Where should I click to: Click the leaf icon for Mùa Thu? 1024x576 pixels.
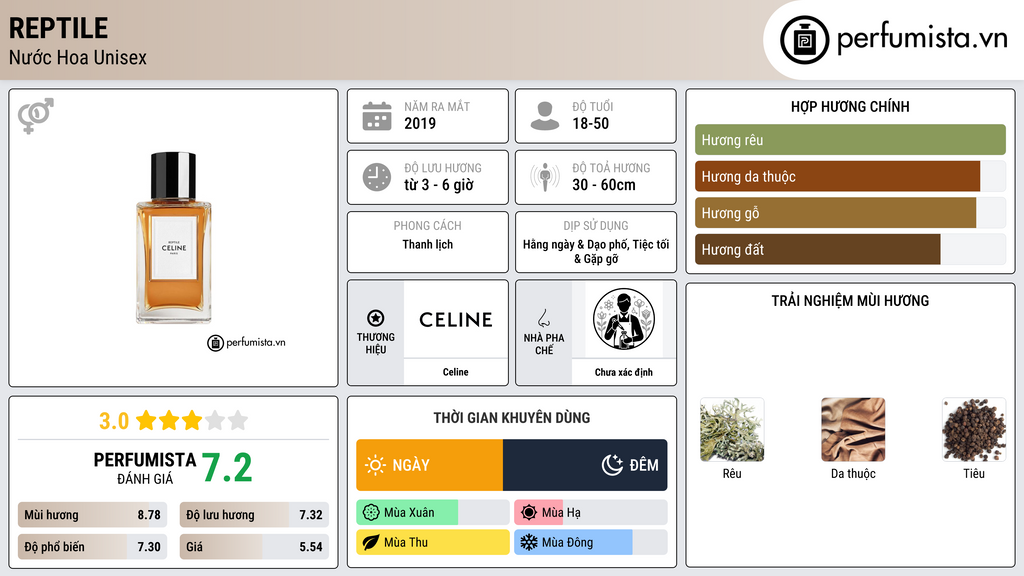pyautogui.click(x=370, y=542)
